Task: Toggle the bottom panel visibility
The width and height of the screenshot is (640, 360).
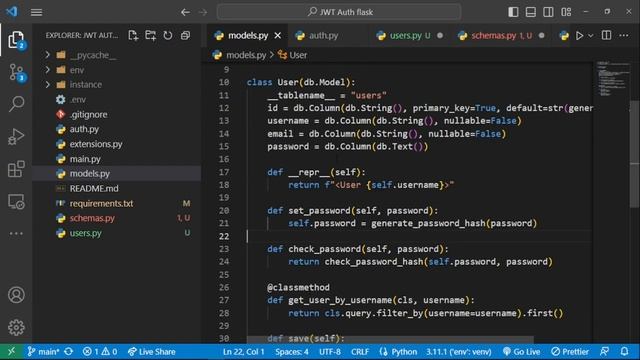Action: pyautogui.click(x=531, y=12)
